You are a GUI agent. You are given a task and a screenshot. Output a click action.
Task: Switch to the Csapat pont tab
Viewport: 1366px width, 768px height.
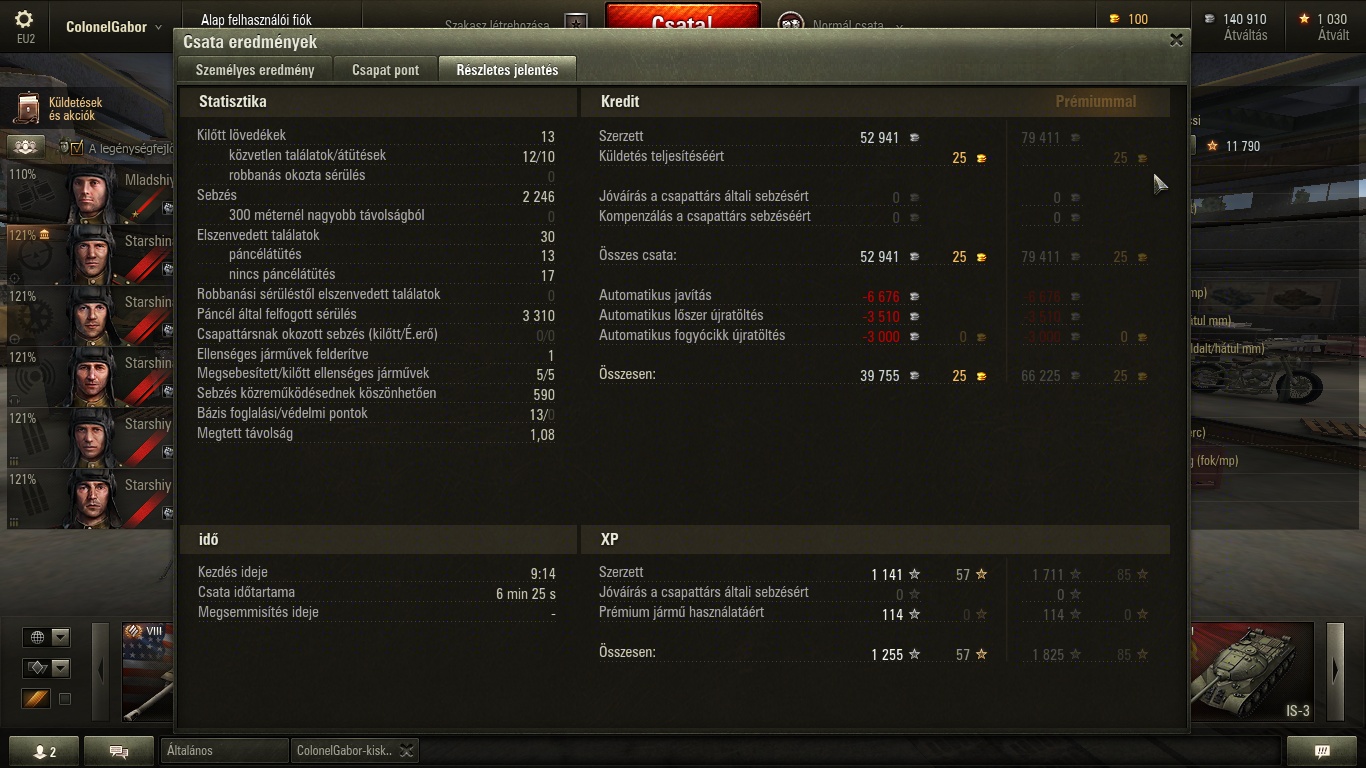tap(385, 70)
